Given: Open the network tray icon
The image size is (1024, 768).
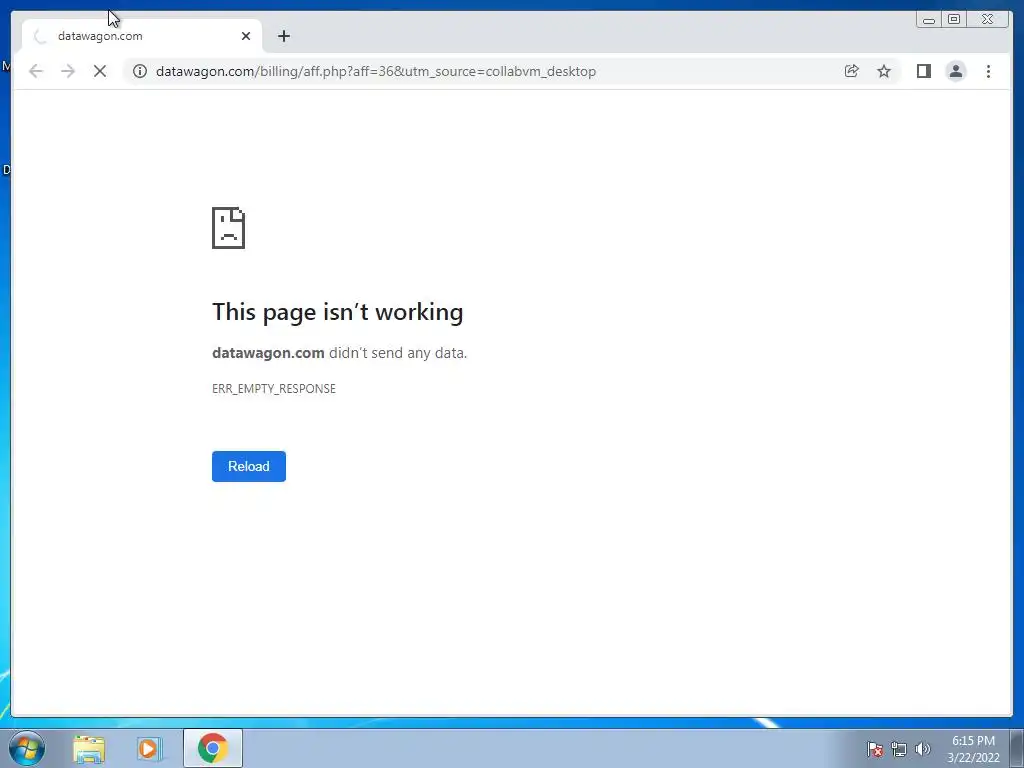Looking at the screenshot, I should pyautogui.click(x=899, y=748).
